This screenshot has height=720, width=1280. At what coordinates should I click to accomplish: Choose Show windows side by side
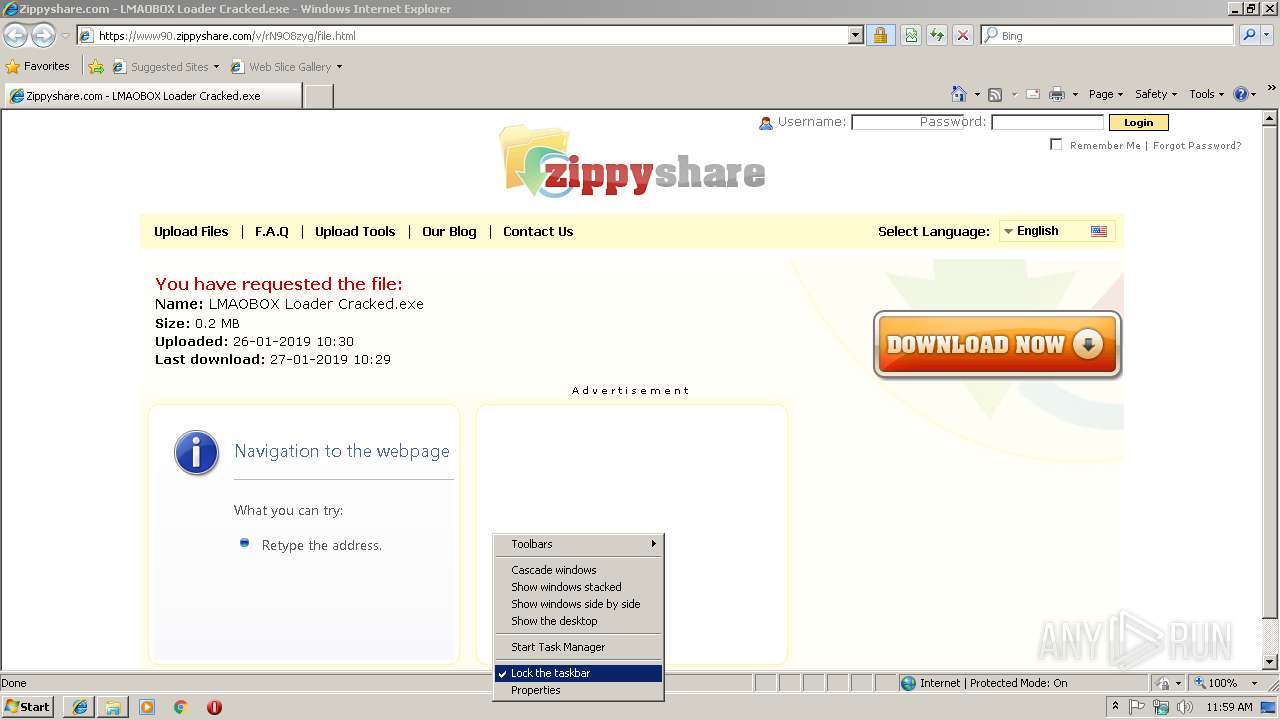579,604
